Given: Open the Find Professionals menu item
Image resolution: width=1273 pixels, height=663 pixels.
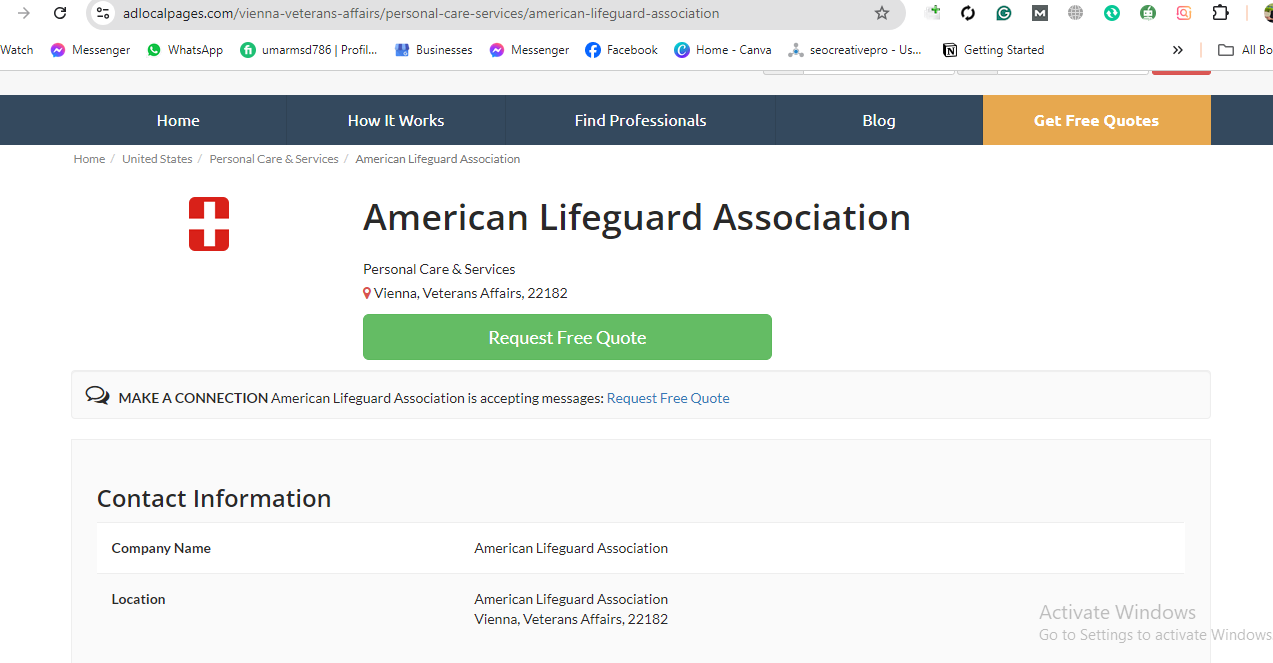Looking at the screenshot, I should point(640,120).
